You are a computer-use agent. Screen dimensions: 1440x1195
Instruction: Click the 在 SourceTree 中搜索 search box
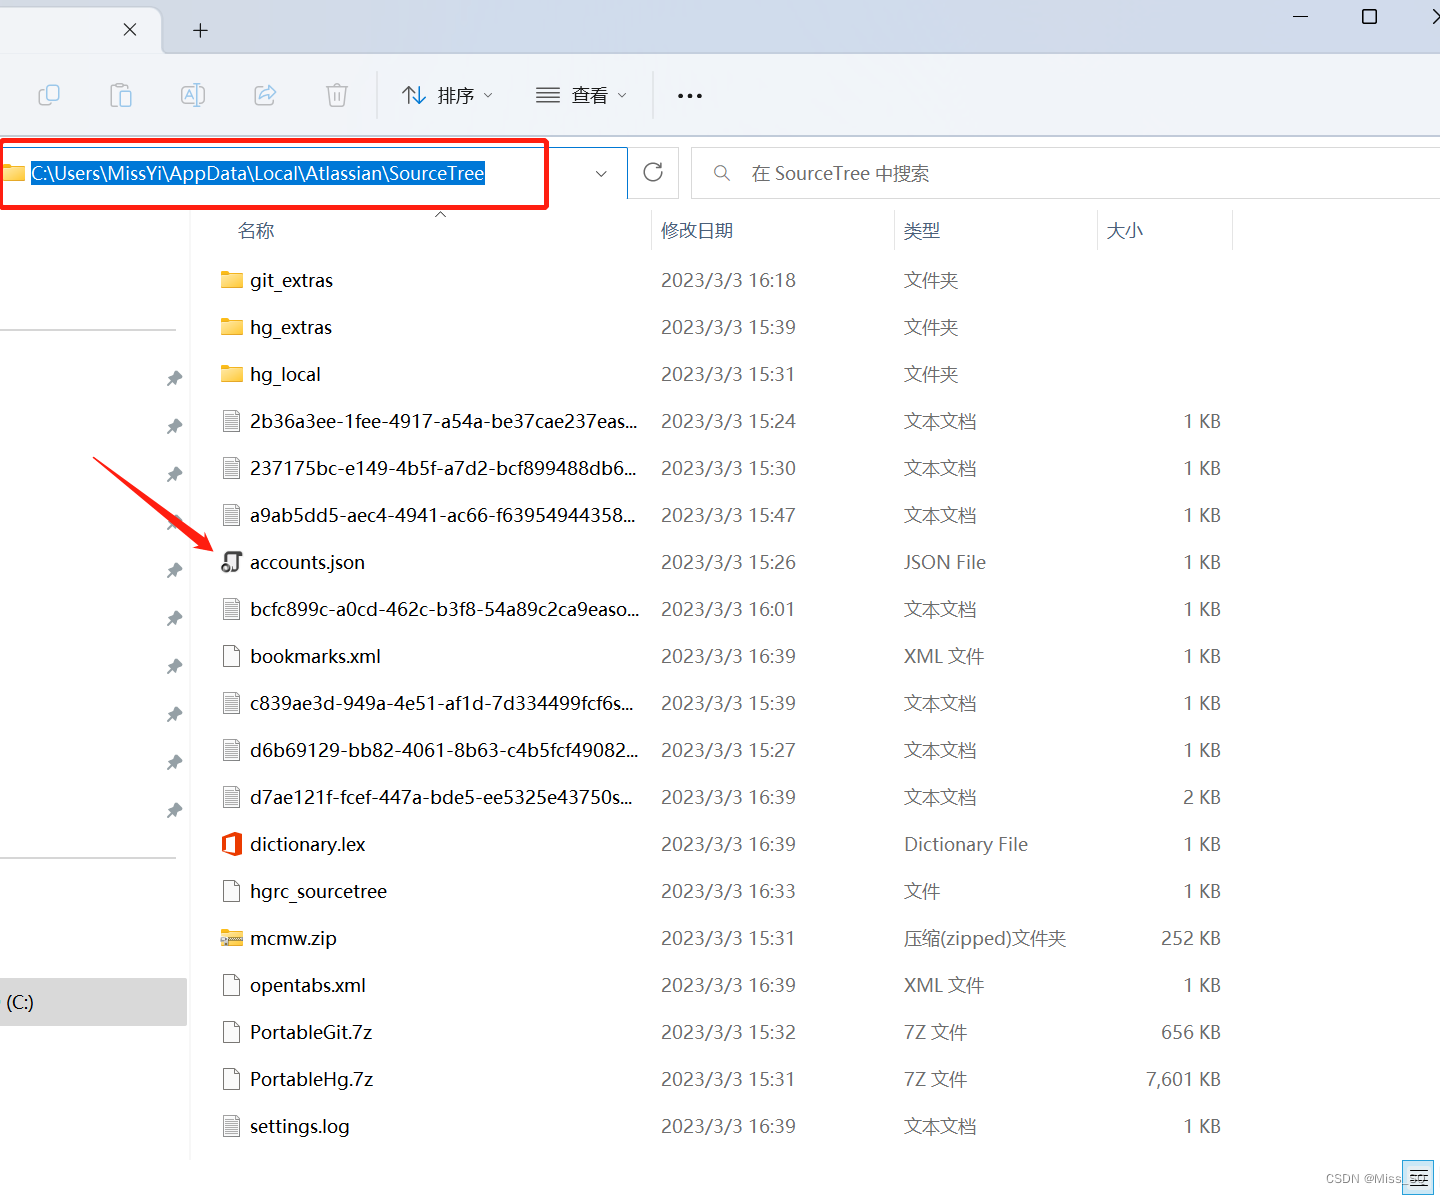coord(1000,172)
